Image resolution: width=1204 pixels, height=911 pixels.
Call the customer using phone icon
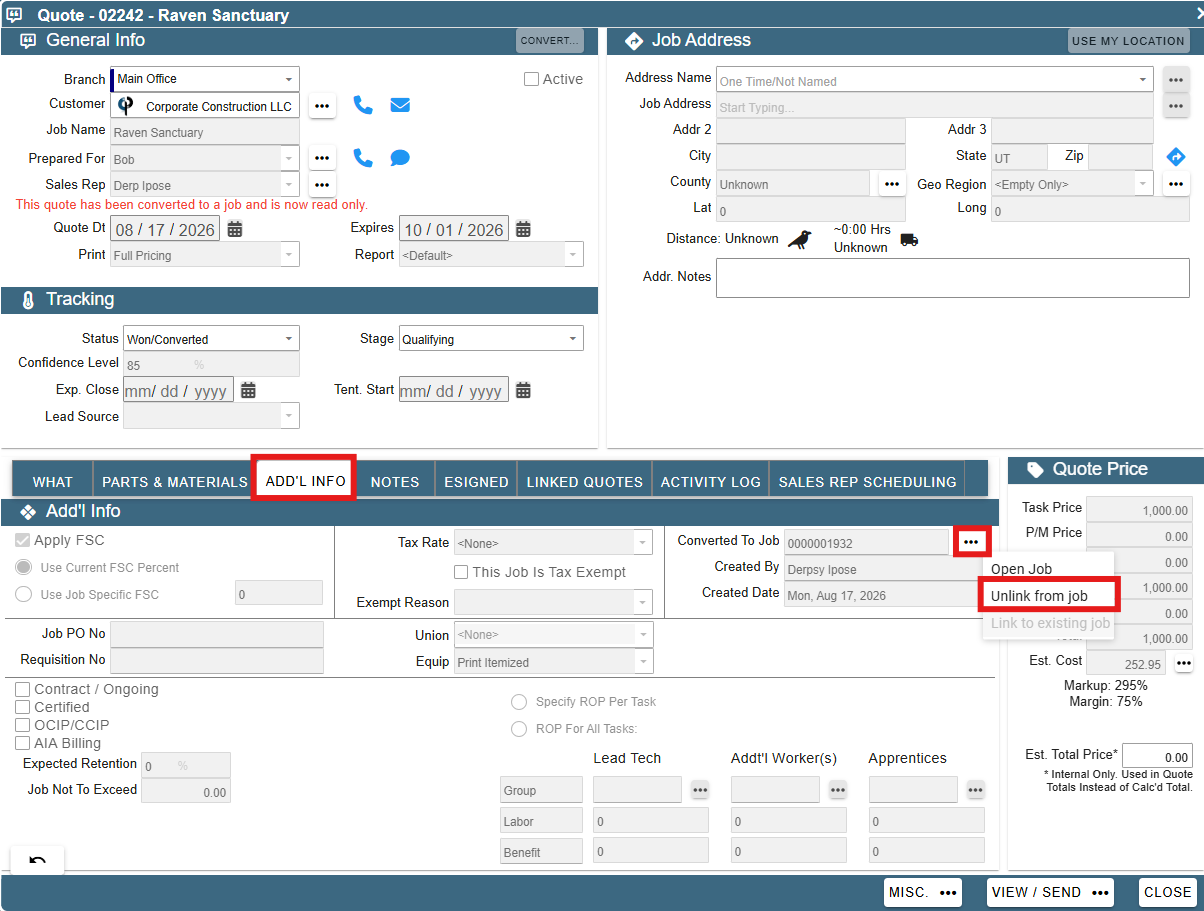363,105
